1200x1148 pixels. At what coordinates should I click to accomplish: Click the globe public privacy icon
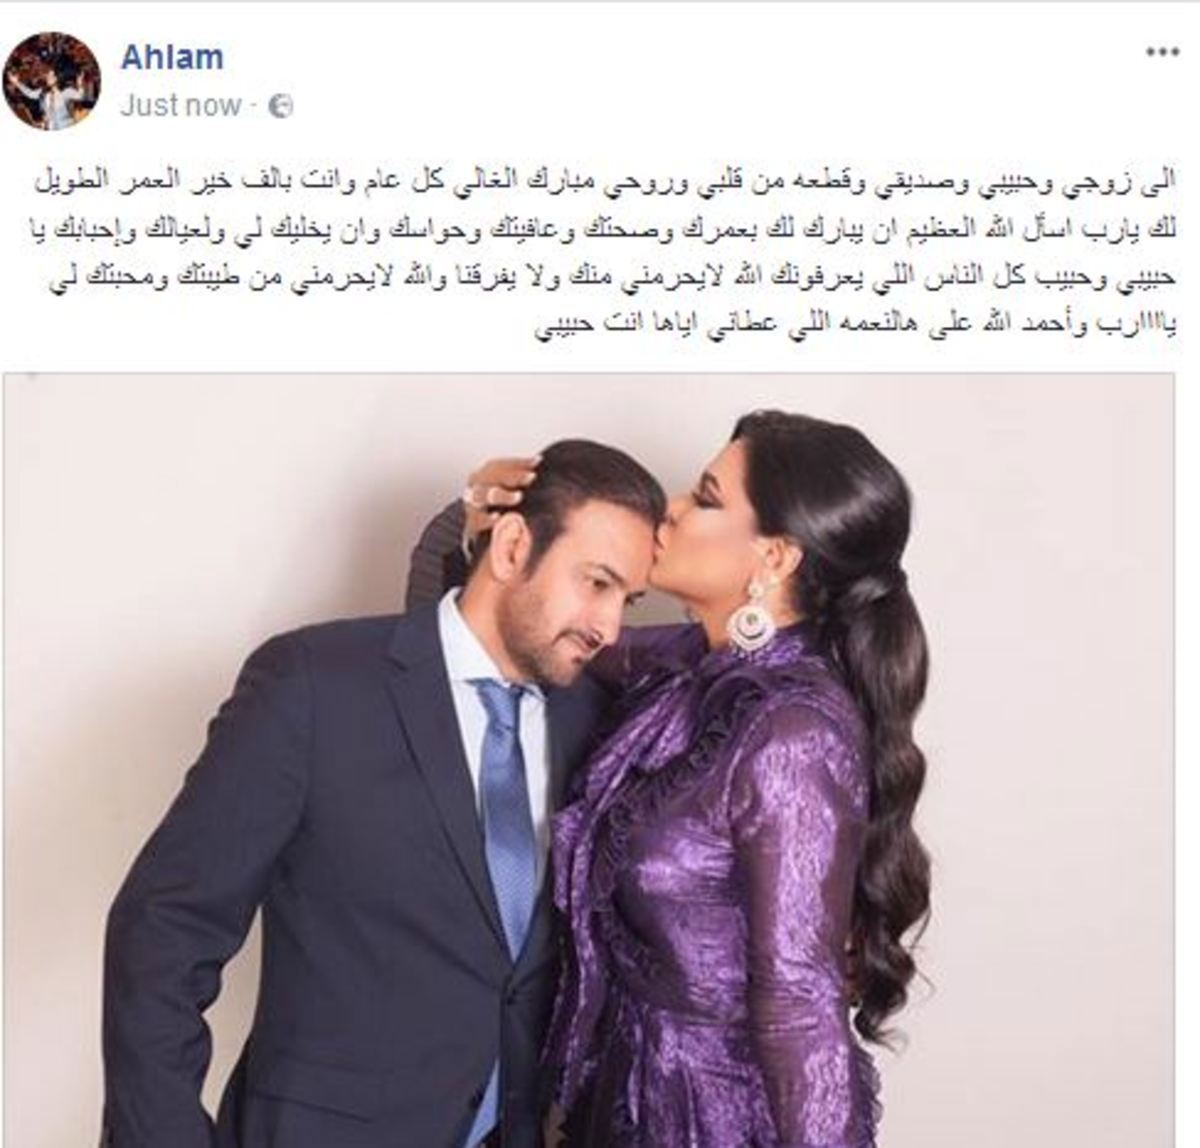pyautogui.click(x=281, y=106)
